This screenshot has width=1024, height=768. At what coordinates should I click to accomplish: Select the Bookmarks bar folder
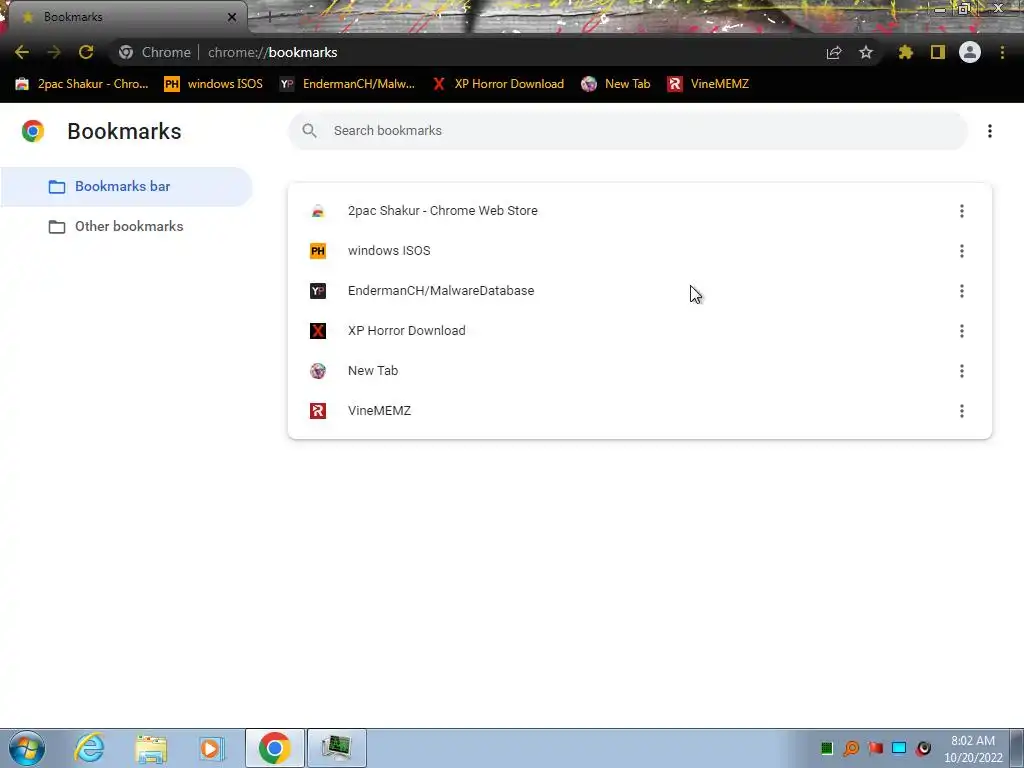[126, 187]
